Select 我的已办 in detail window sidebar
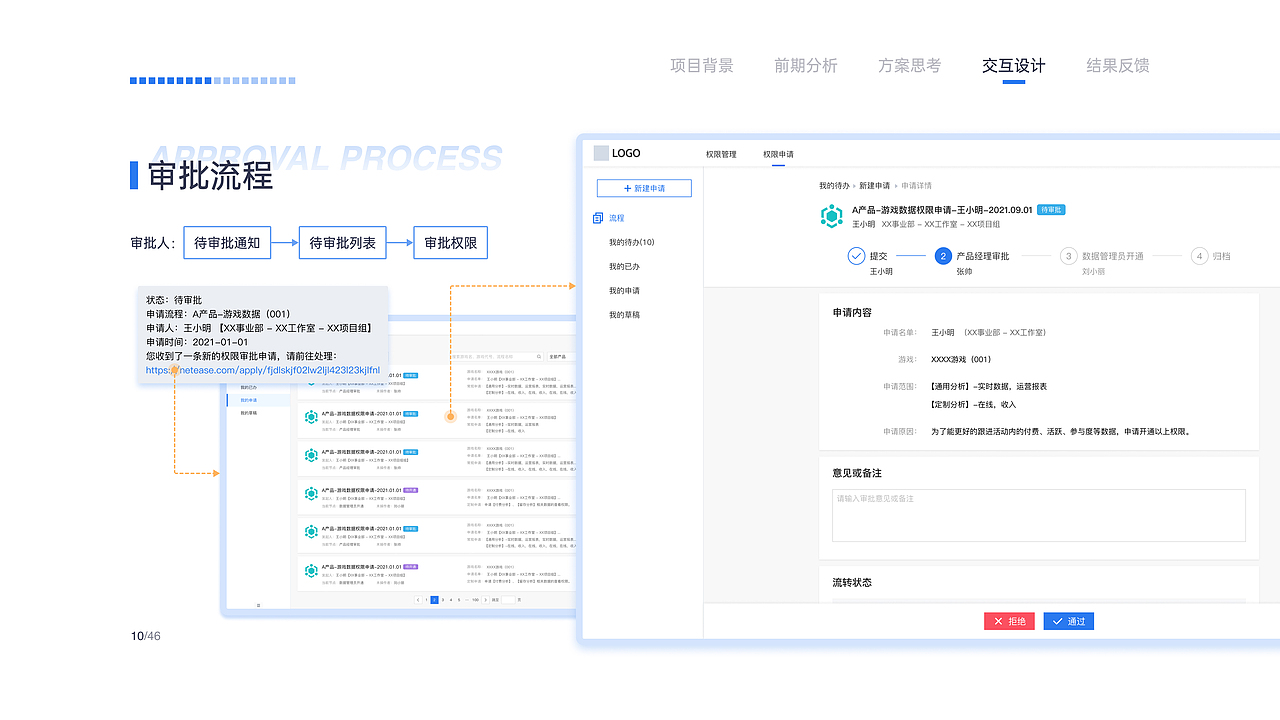The height and width of the screenshot is (720, 1280). pyautogui.click(x=624, y=266)
